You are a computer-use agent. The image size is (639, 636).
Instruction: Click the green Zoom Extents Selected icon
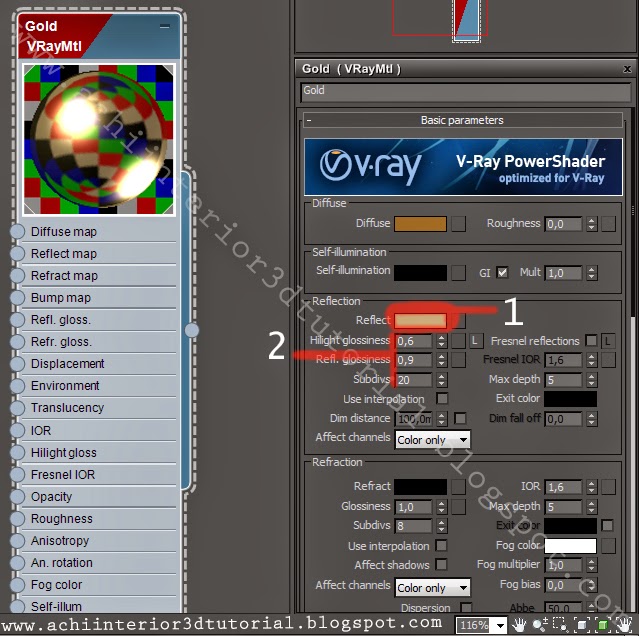(x=603, y=625)
